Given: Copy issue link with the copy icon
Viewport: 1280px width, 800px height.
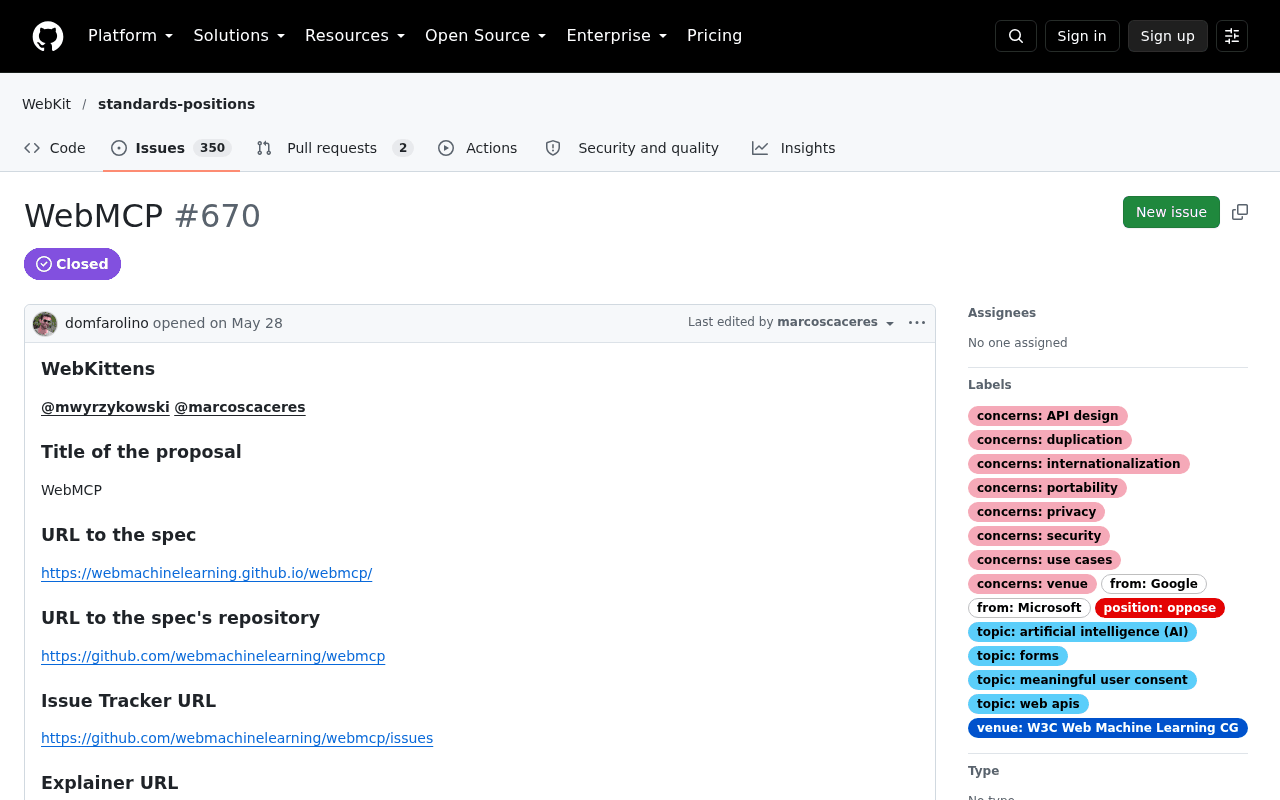Looking at the screenshot, I should (1240, 212).
